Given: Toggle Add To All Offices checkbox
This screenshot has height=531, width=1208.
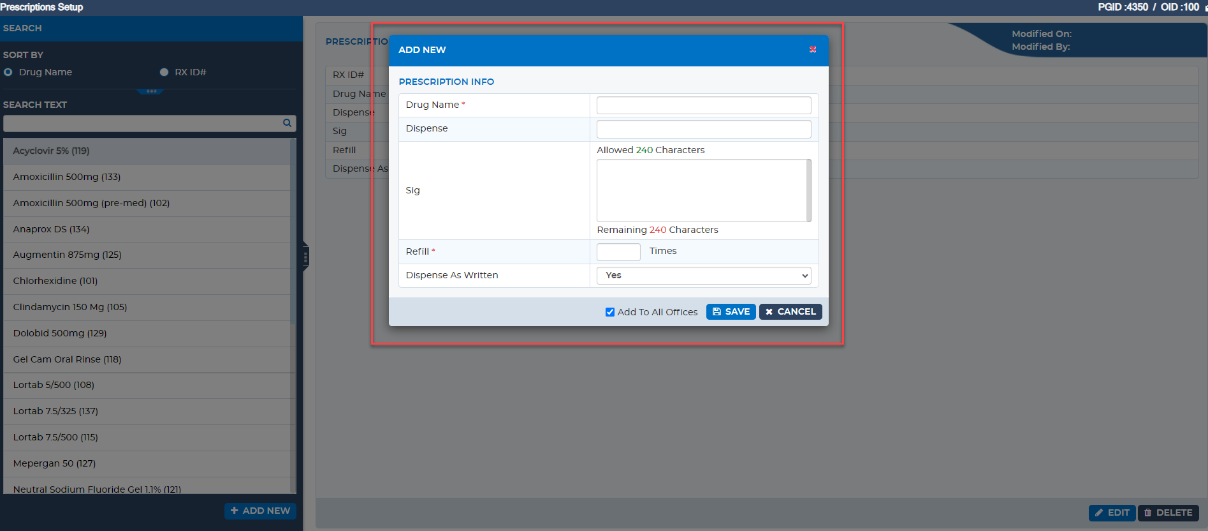Looking at the screenshot, I should (610, 312).
